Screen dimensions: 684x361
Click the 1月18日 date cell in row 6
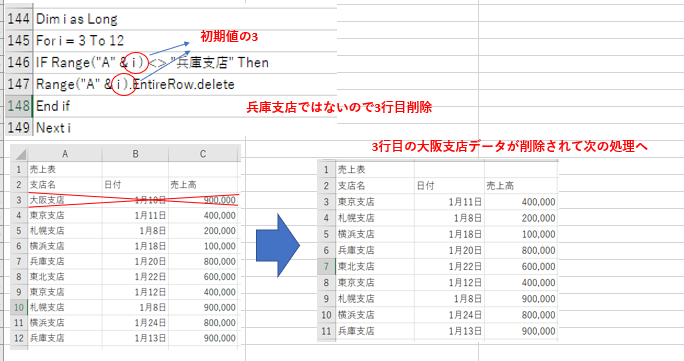135,246
